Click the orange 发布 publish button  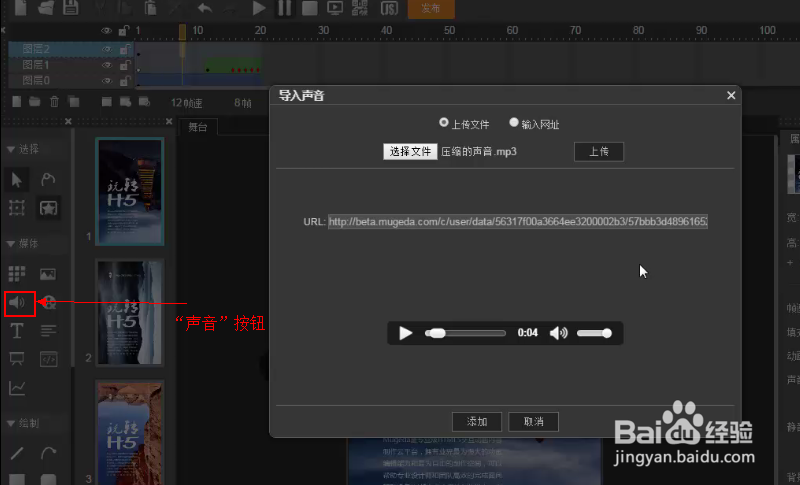(x=431, y=9)
